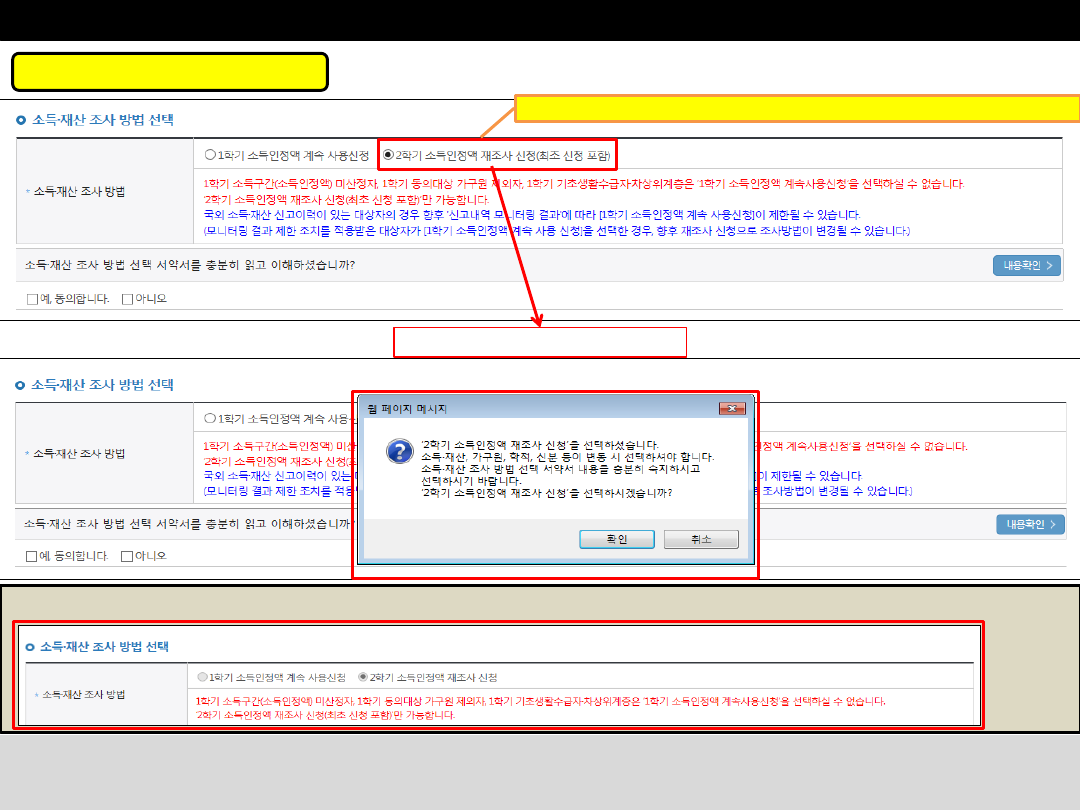Select bottom panel 1학기 소득인정액 계속 사용신청 radio
Viewport: 1080px width, 810px height.
(x=203, y=677)
